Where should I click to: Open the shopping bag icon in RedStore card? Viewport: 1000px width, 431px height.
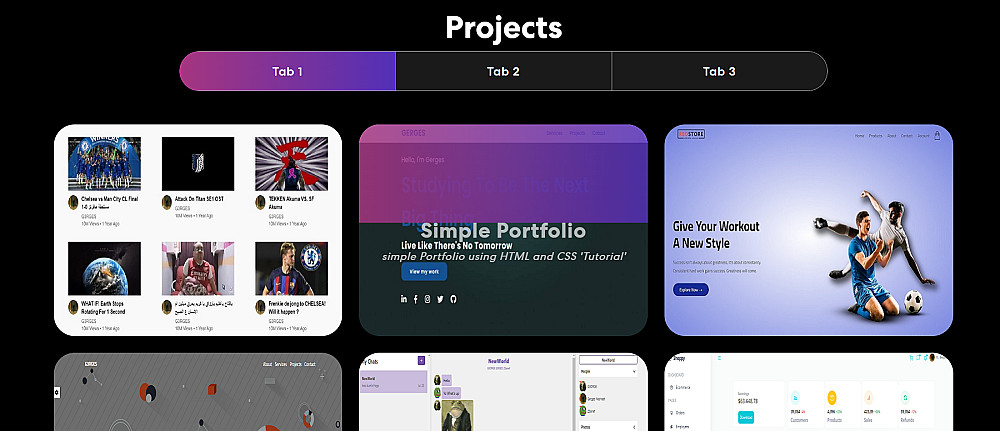click(937, 135)
